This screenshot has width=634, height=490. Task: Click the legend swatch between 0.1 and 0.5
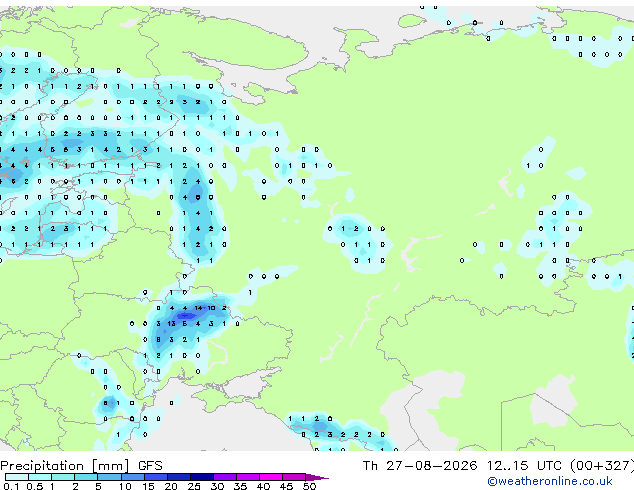click(x=17, y=477)
